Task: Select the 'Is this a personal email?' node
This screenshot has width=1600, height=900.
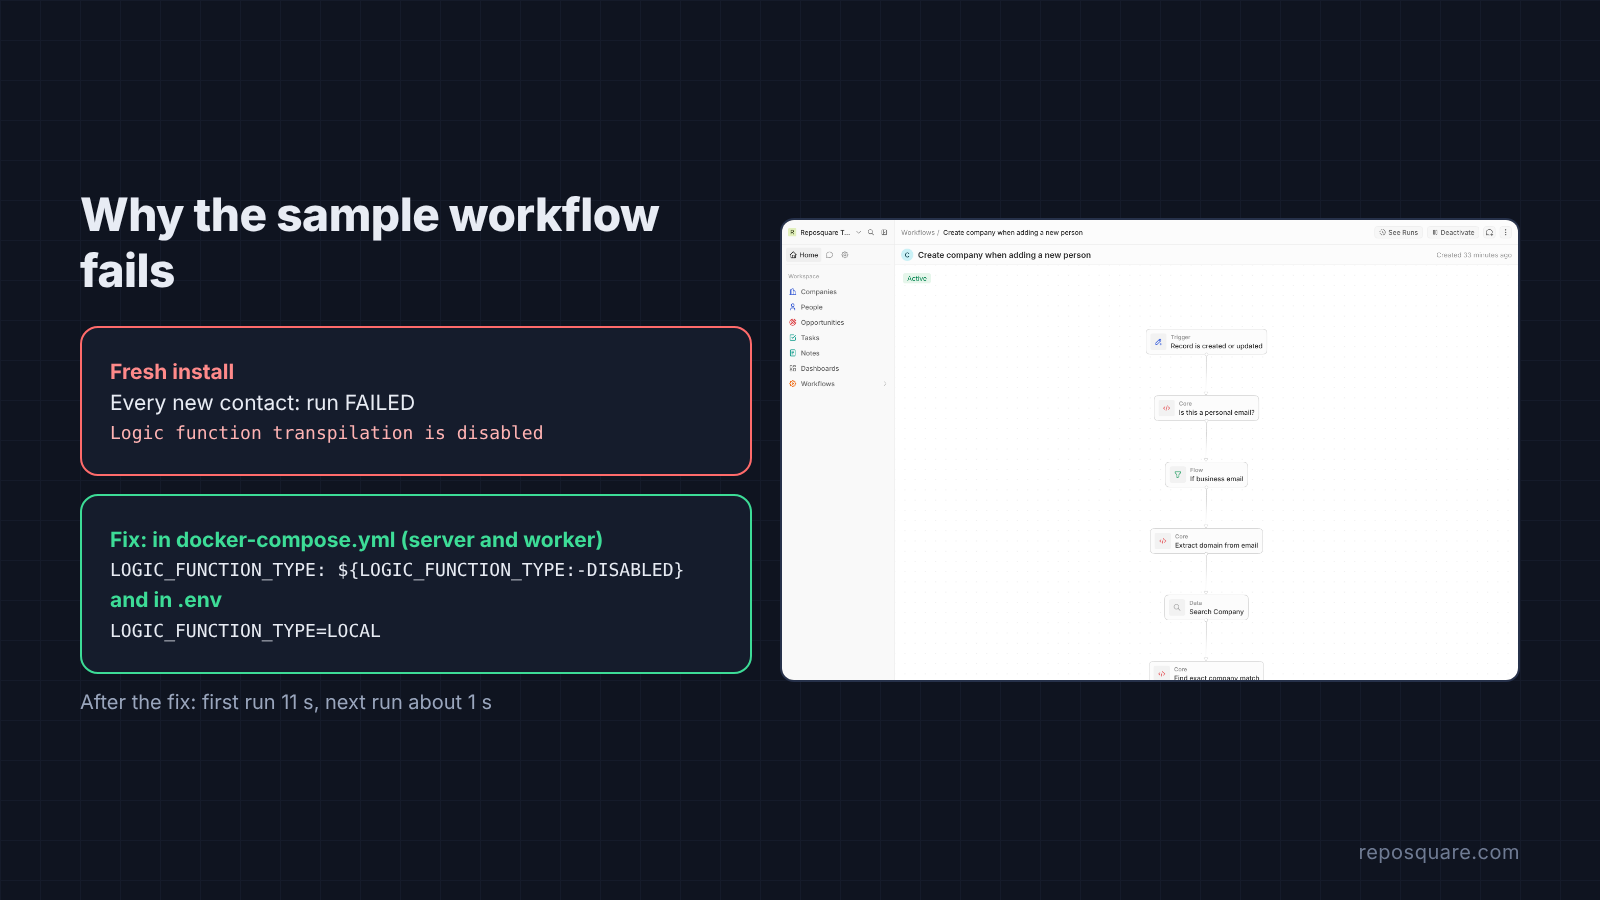Action: click(x=1206, y=408)
